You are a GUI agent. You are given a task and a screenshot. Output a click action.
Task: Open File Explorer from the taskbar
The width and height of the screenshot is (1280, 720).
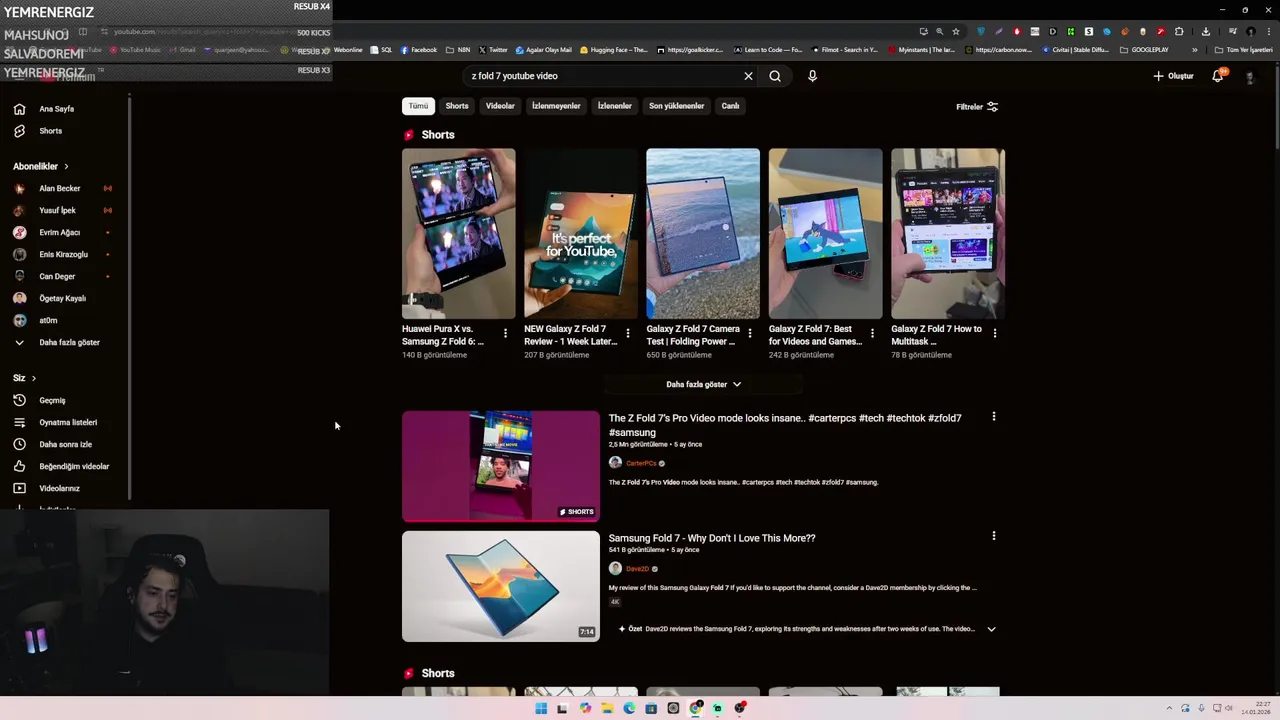(607, 708)
